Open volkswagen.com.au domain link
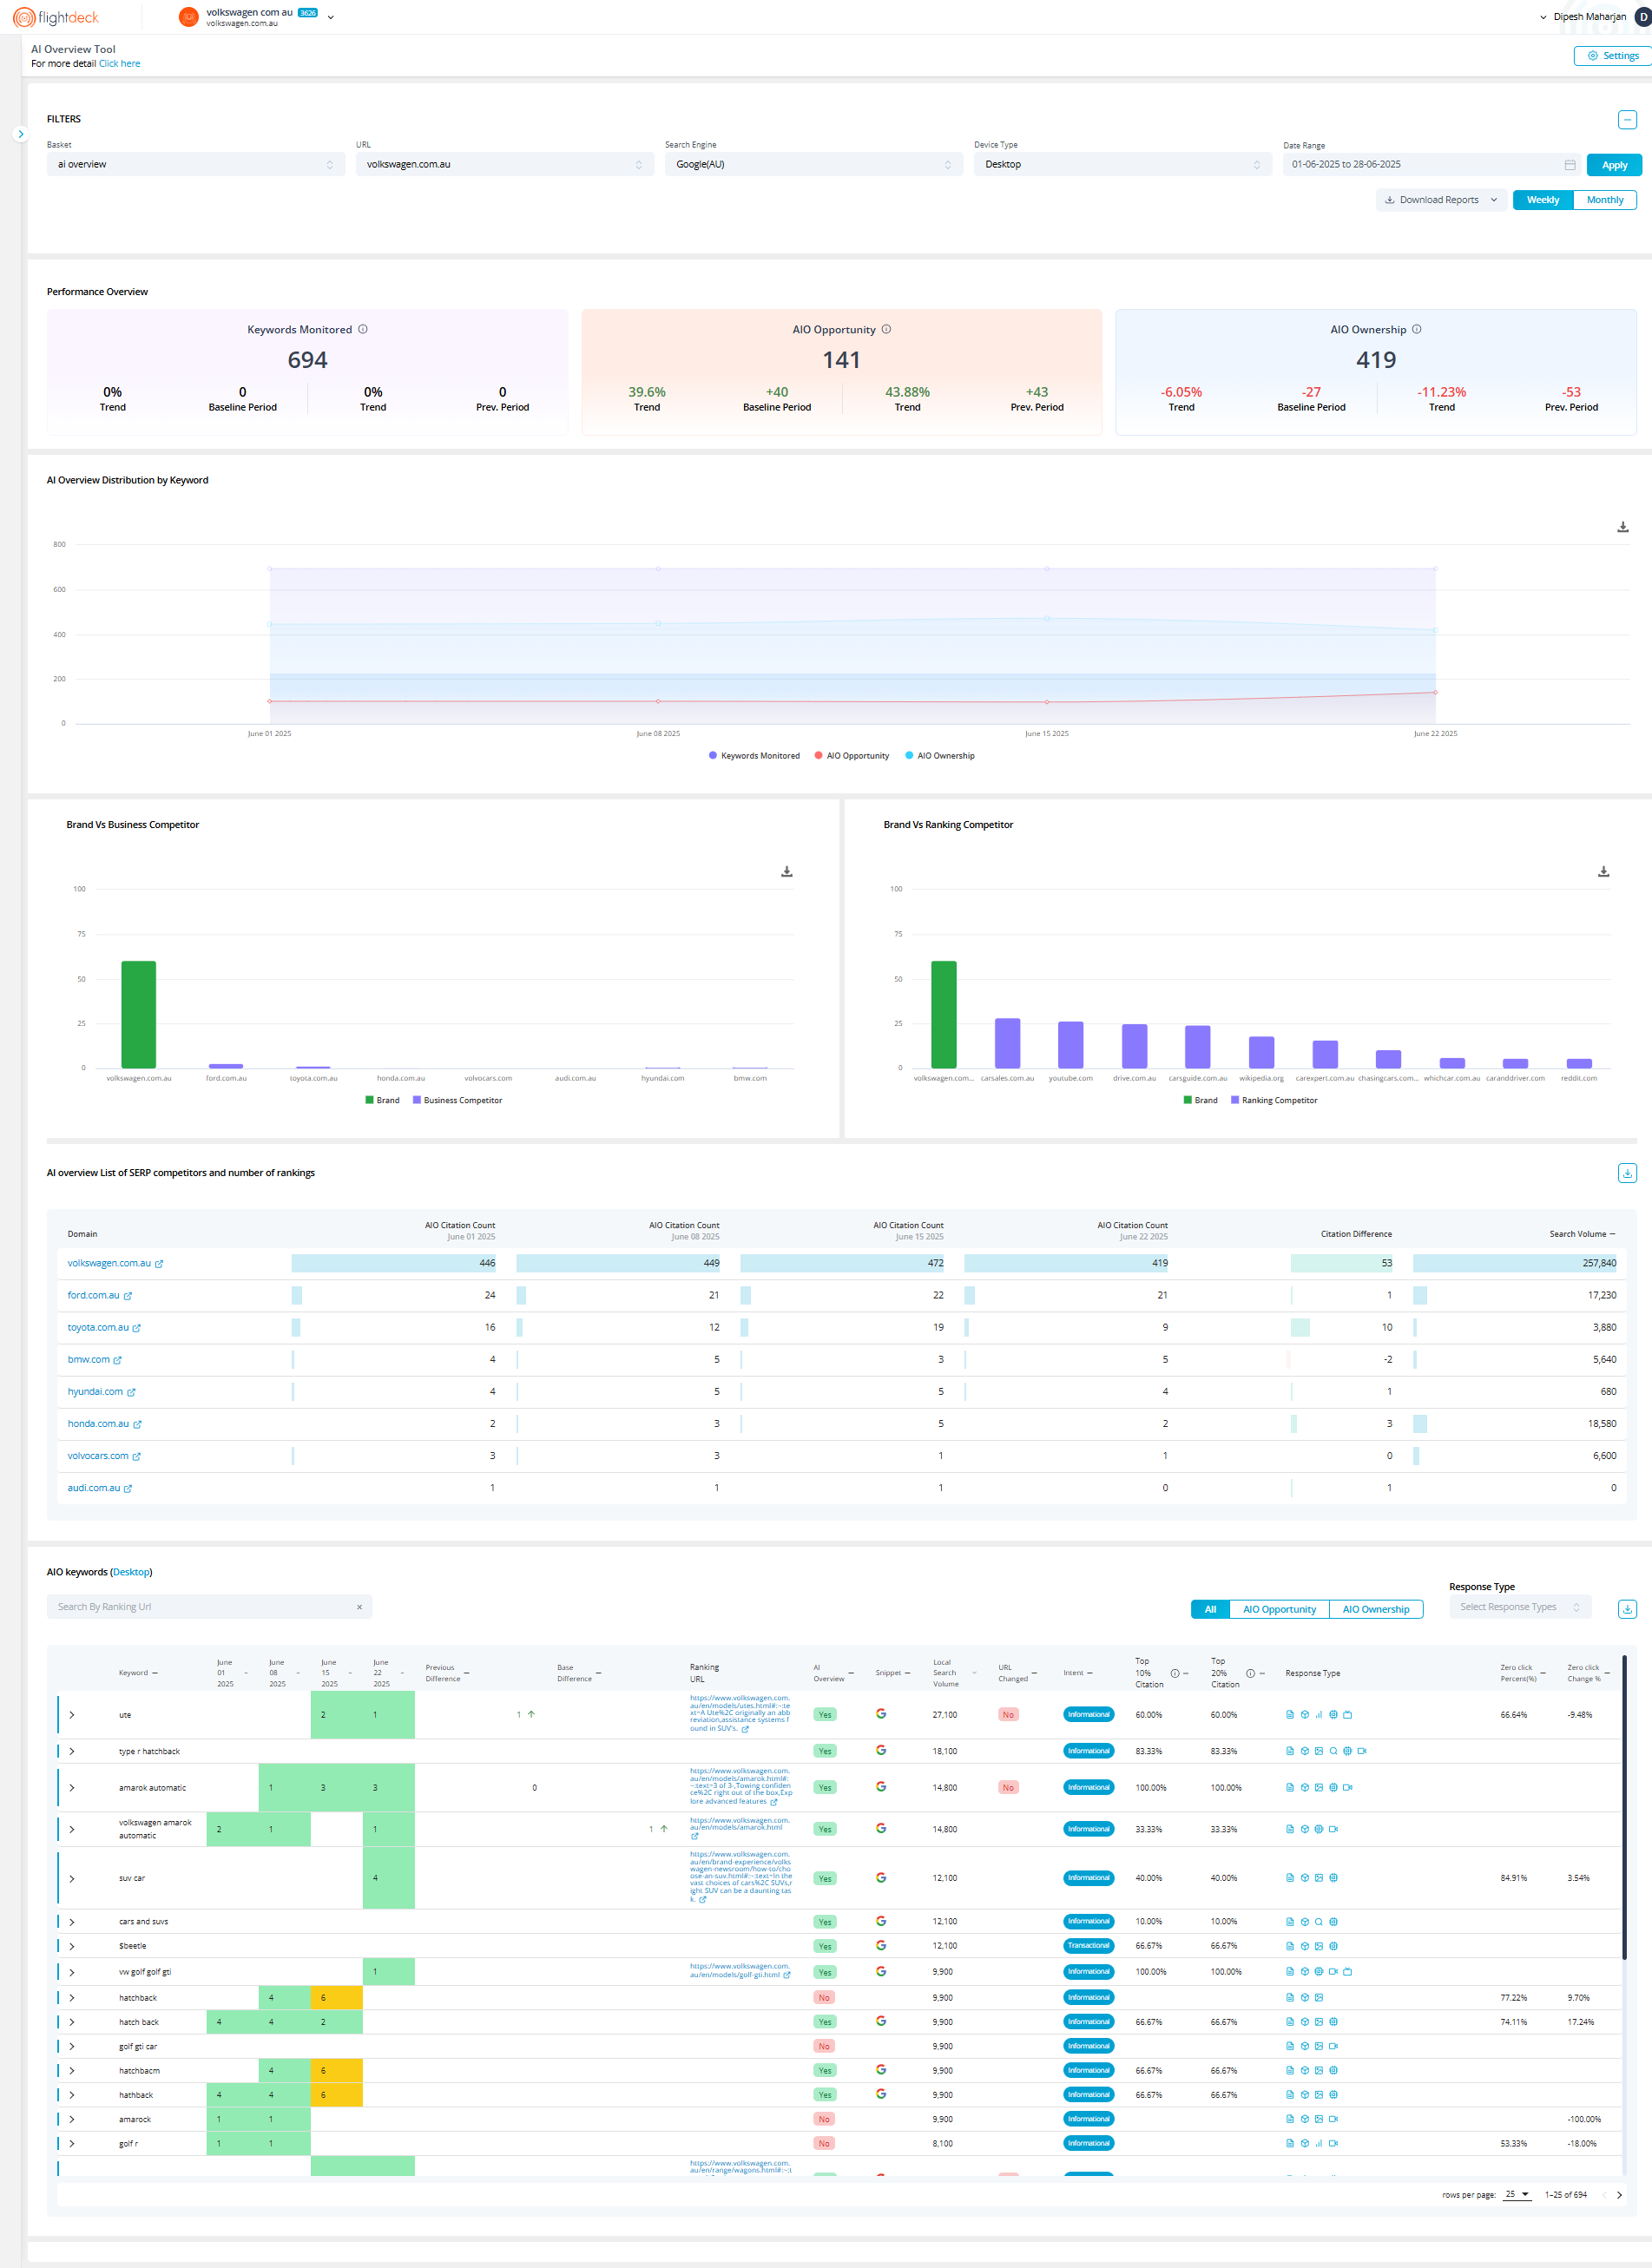 [x=109, y=1264]
